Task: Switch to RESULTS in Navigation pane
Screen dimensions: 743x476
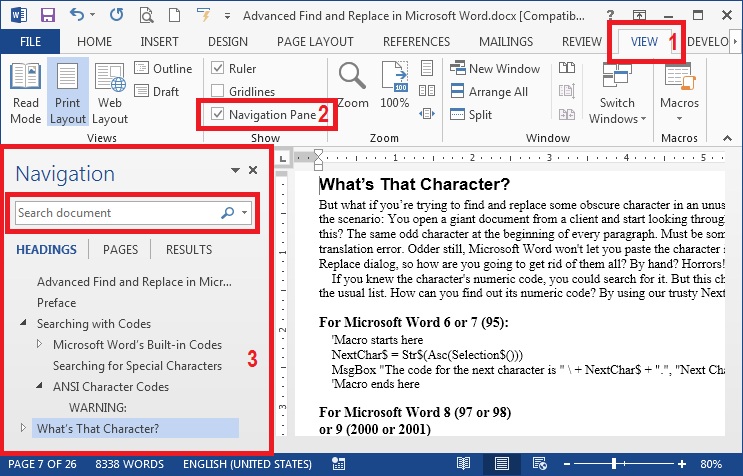Action: point(189,250)
